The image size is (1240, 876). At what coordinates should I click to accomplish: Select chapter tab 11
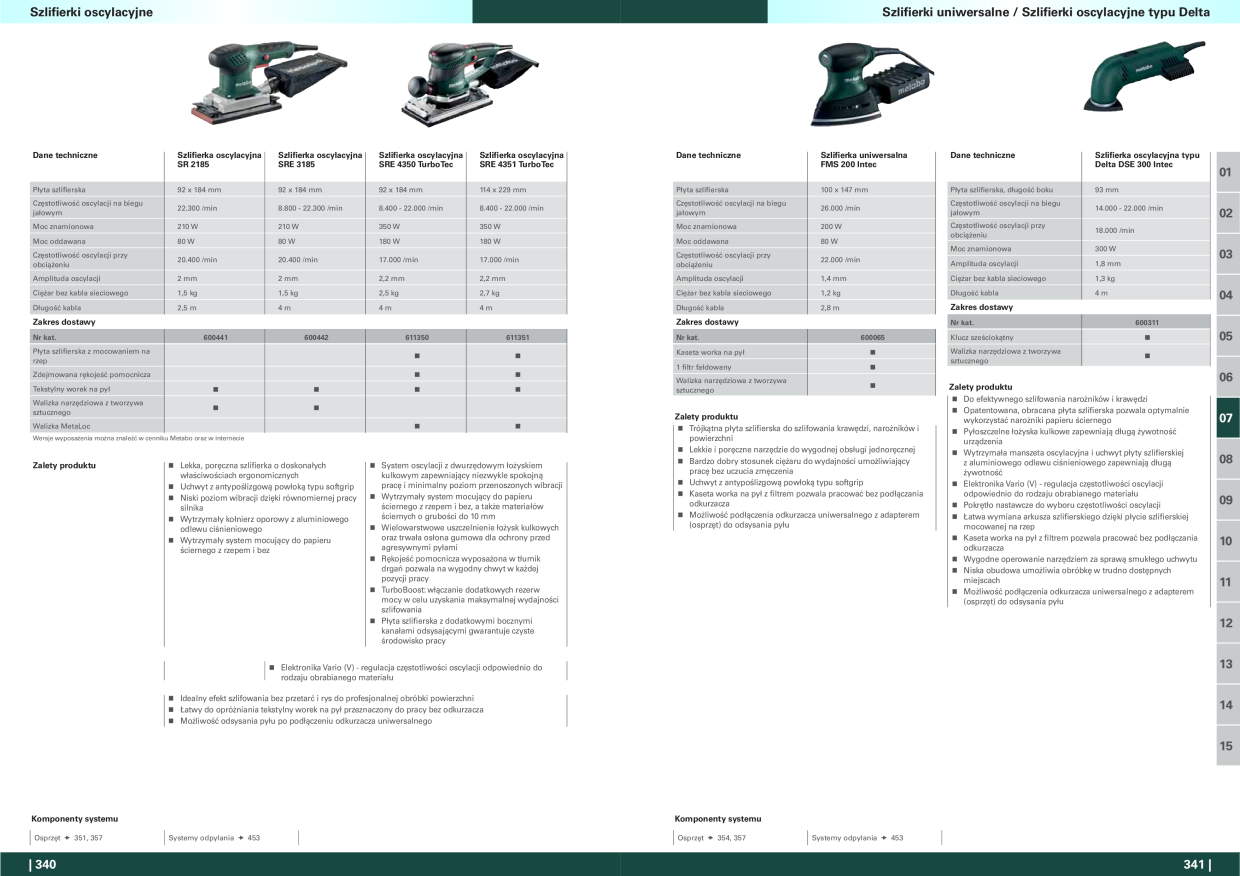click(x=1227, y=582)
